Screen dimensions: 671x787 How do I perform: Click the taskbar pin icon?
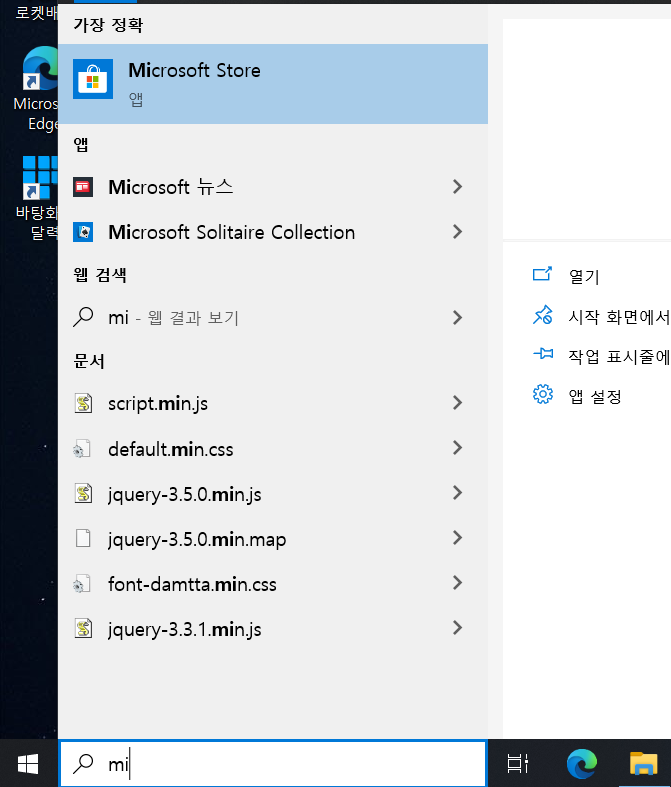(543, 354)
